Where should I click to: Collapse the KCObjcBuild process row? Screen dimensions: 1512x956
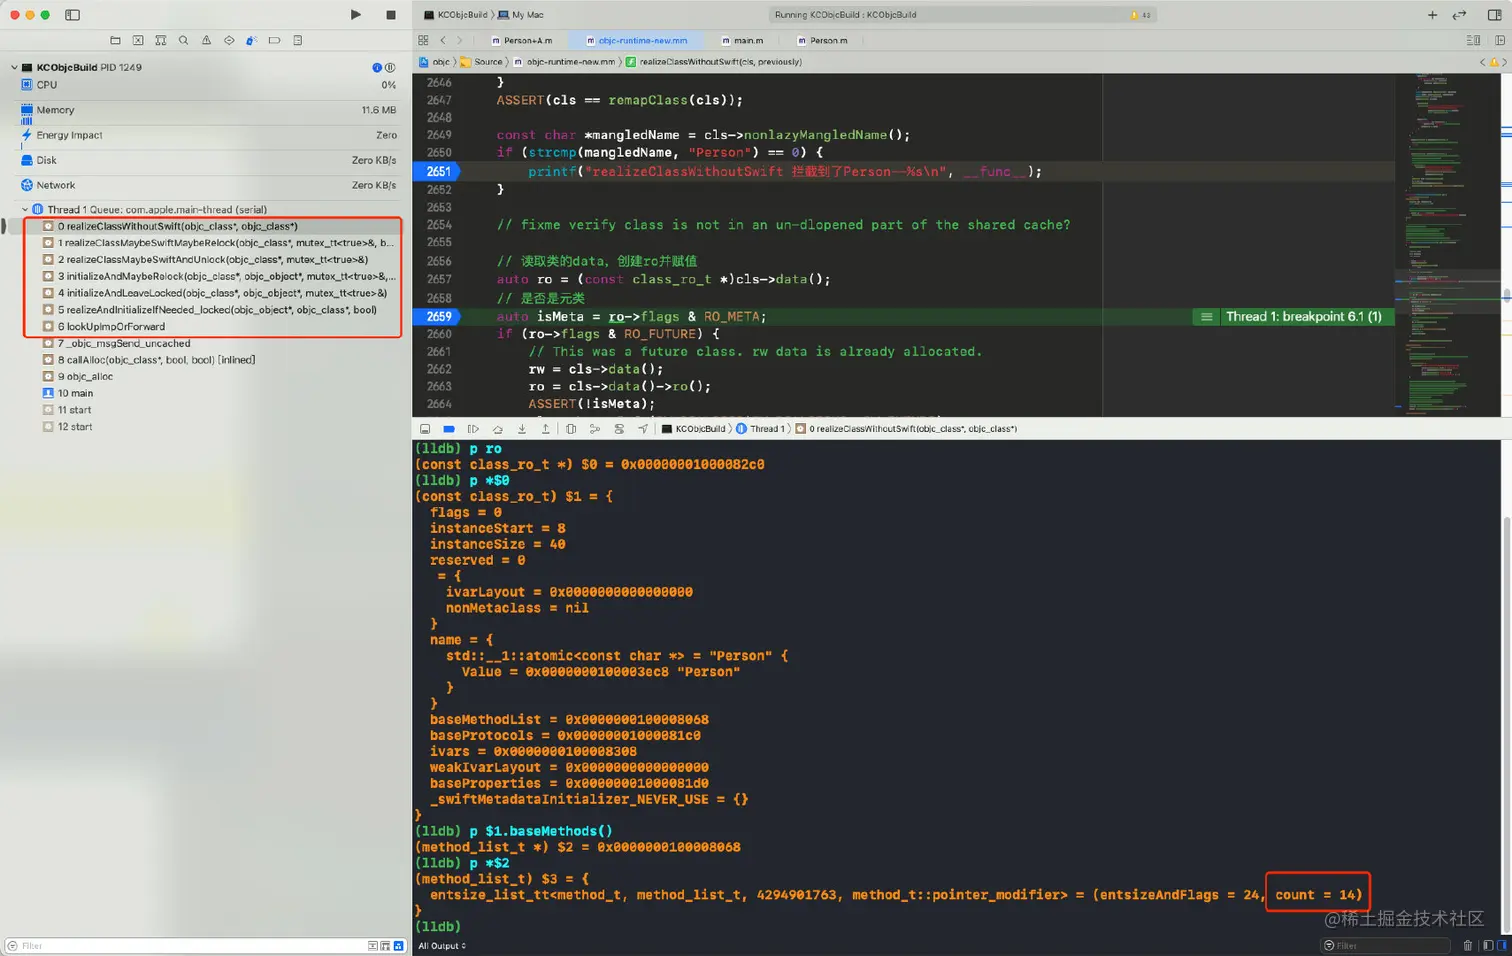pos(14,68)
